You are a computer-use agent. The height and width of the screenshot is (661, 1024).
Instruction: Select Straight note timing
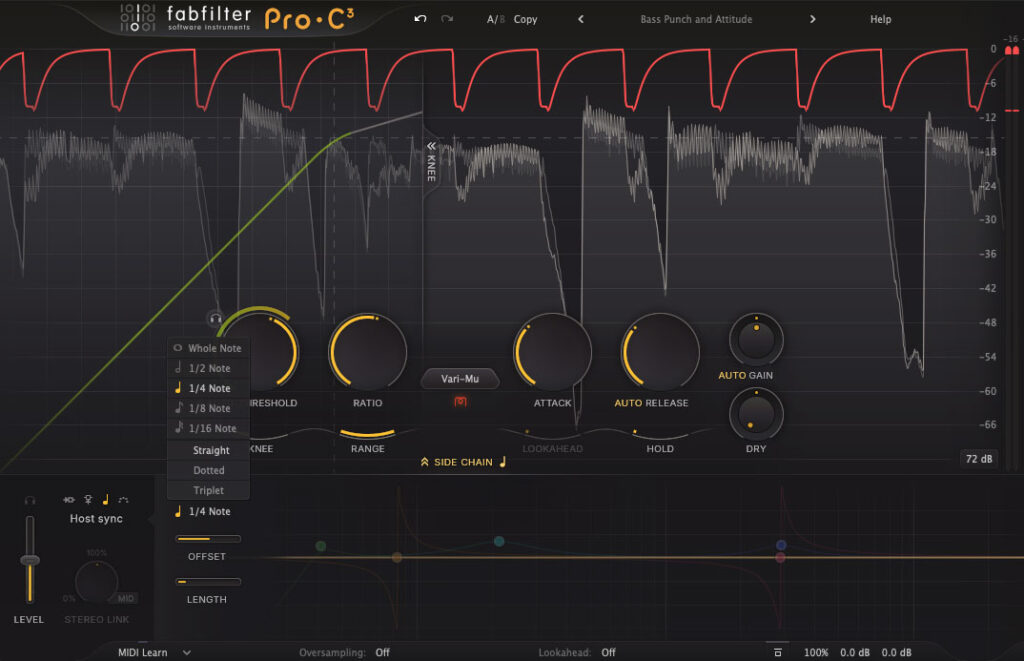(x=208, y=450)
